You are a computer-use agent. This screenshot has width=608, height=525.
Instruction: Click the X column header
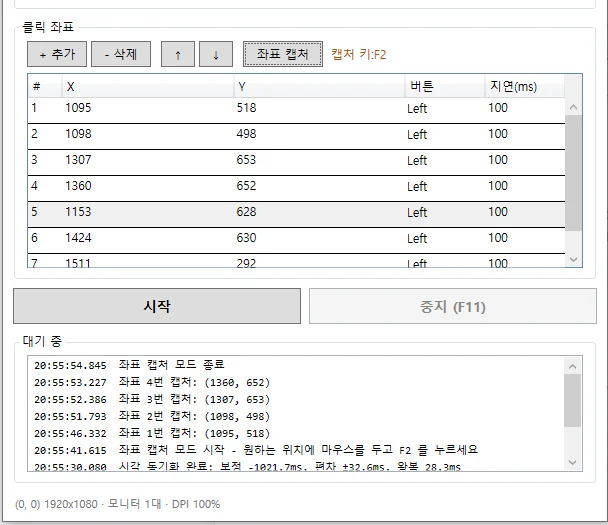148,86
